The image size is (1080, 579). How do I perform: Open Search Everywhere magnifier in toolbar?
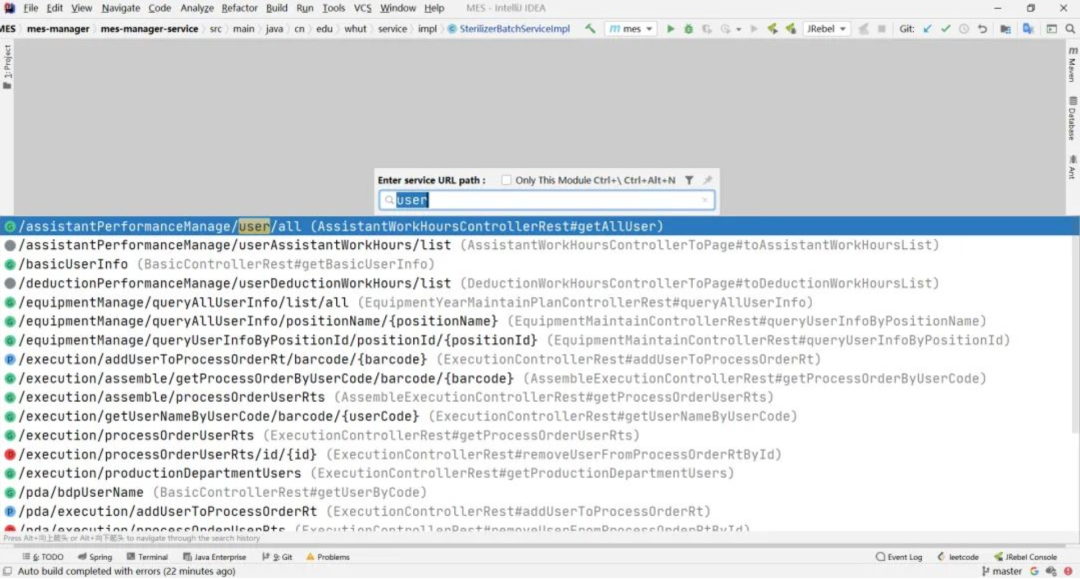coord(1070,29)
